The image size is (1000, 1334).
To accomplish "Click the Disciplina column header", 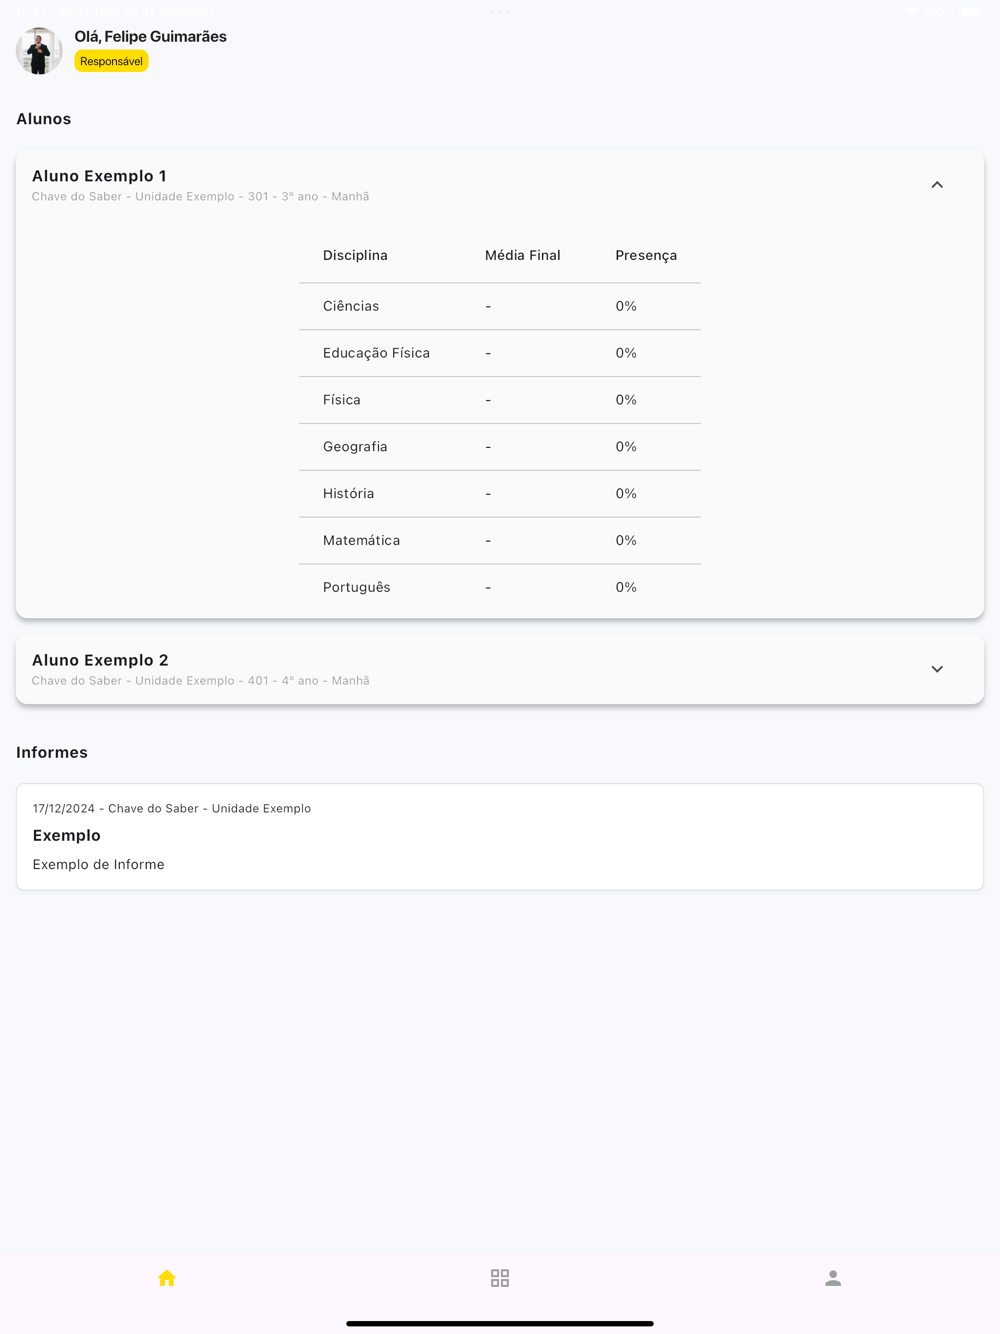I will (355, 255).
